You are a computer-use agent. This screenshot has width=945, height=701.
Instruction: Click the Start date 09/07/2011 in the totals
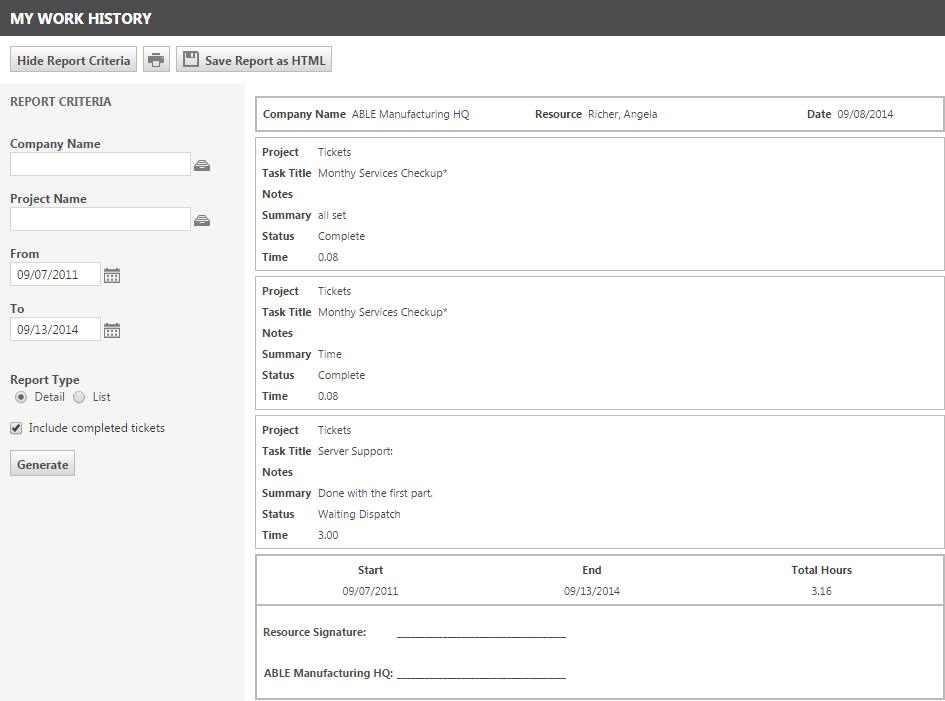370,591
